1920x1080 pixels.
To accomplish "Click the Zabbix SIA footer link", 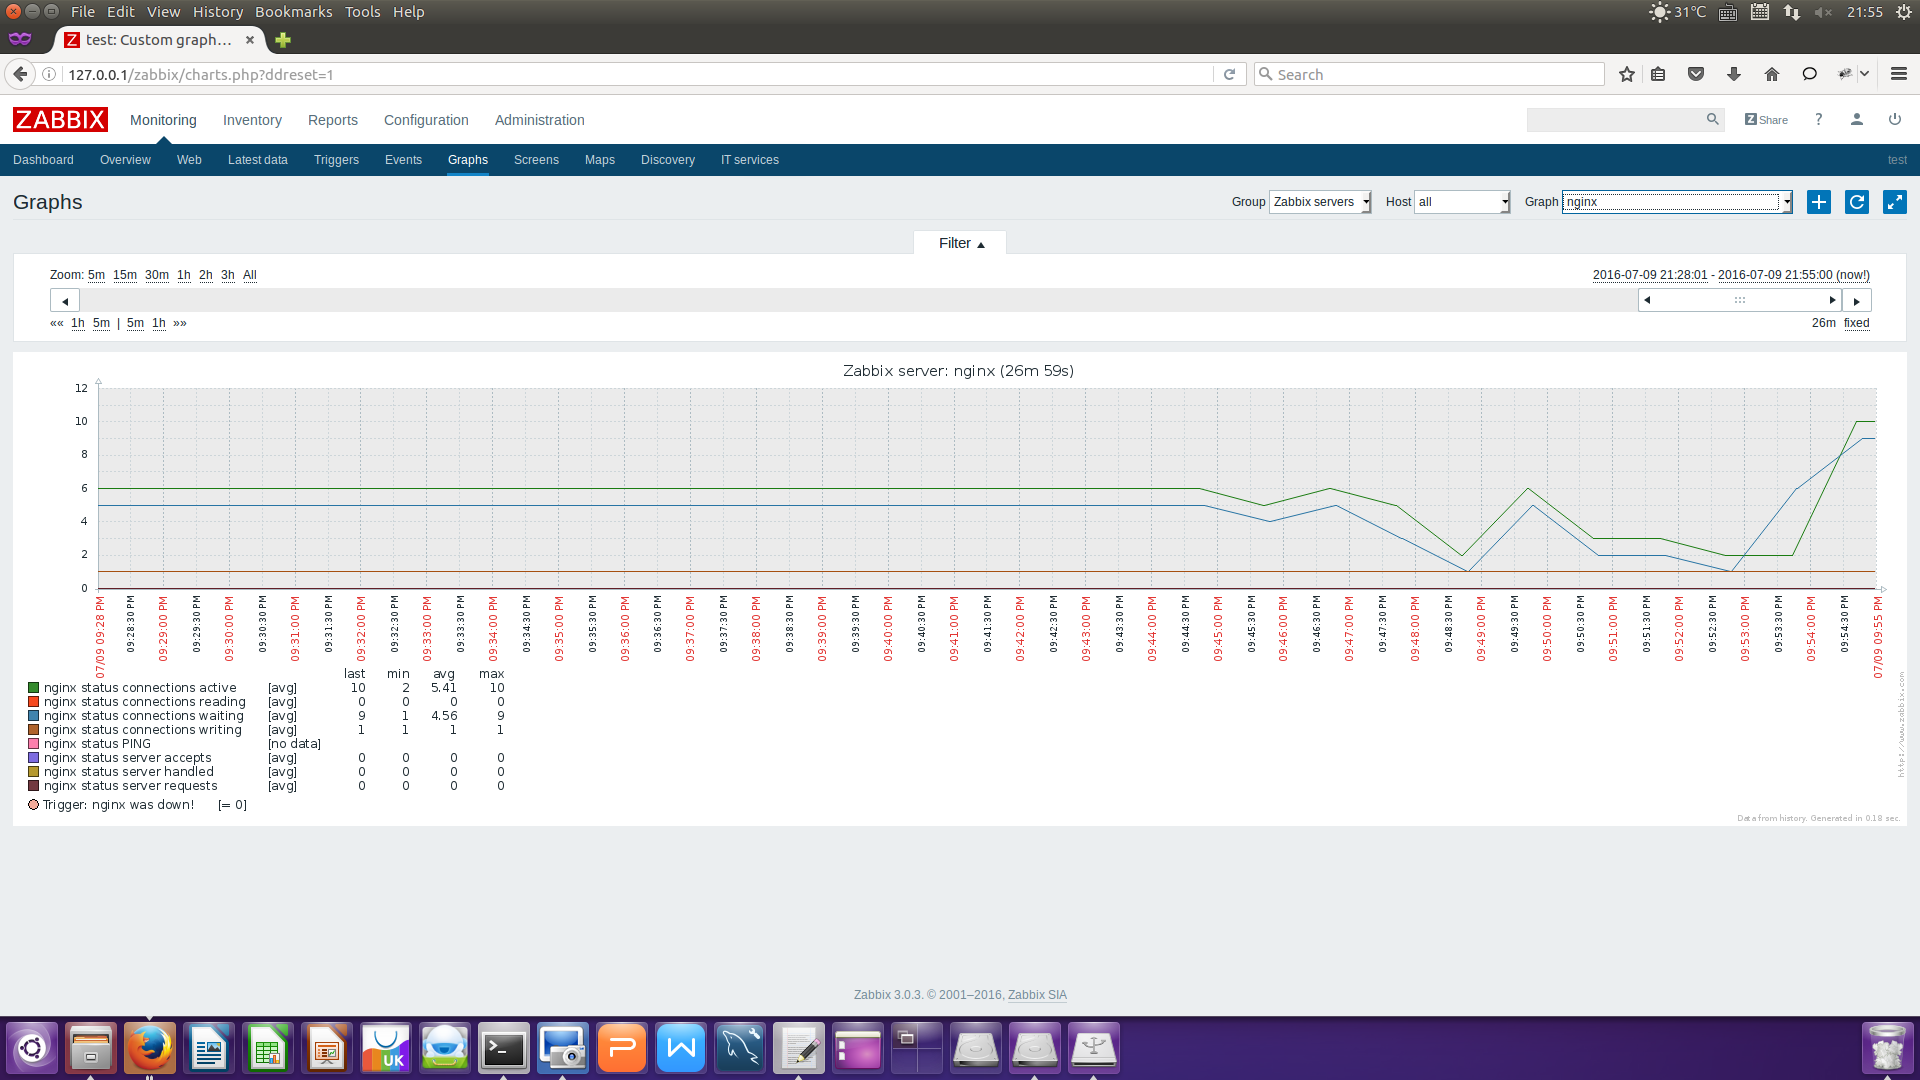I will point(1037,995).
